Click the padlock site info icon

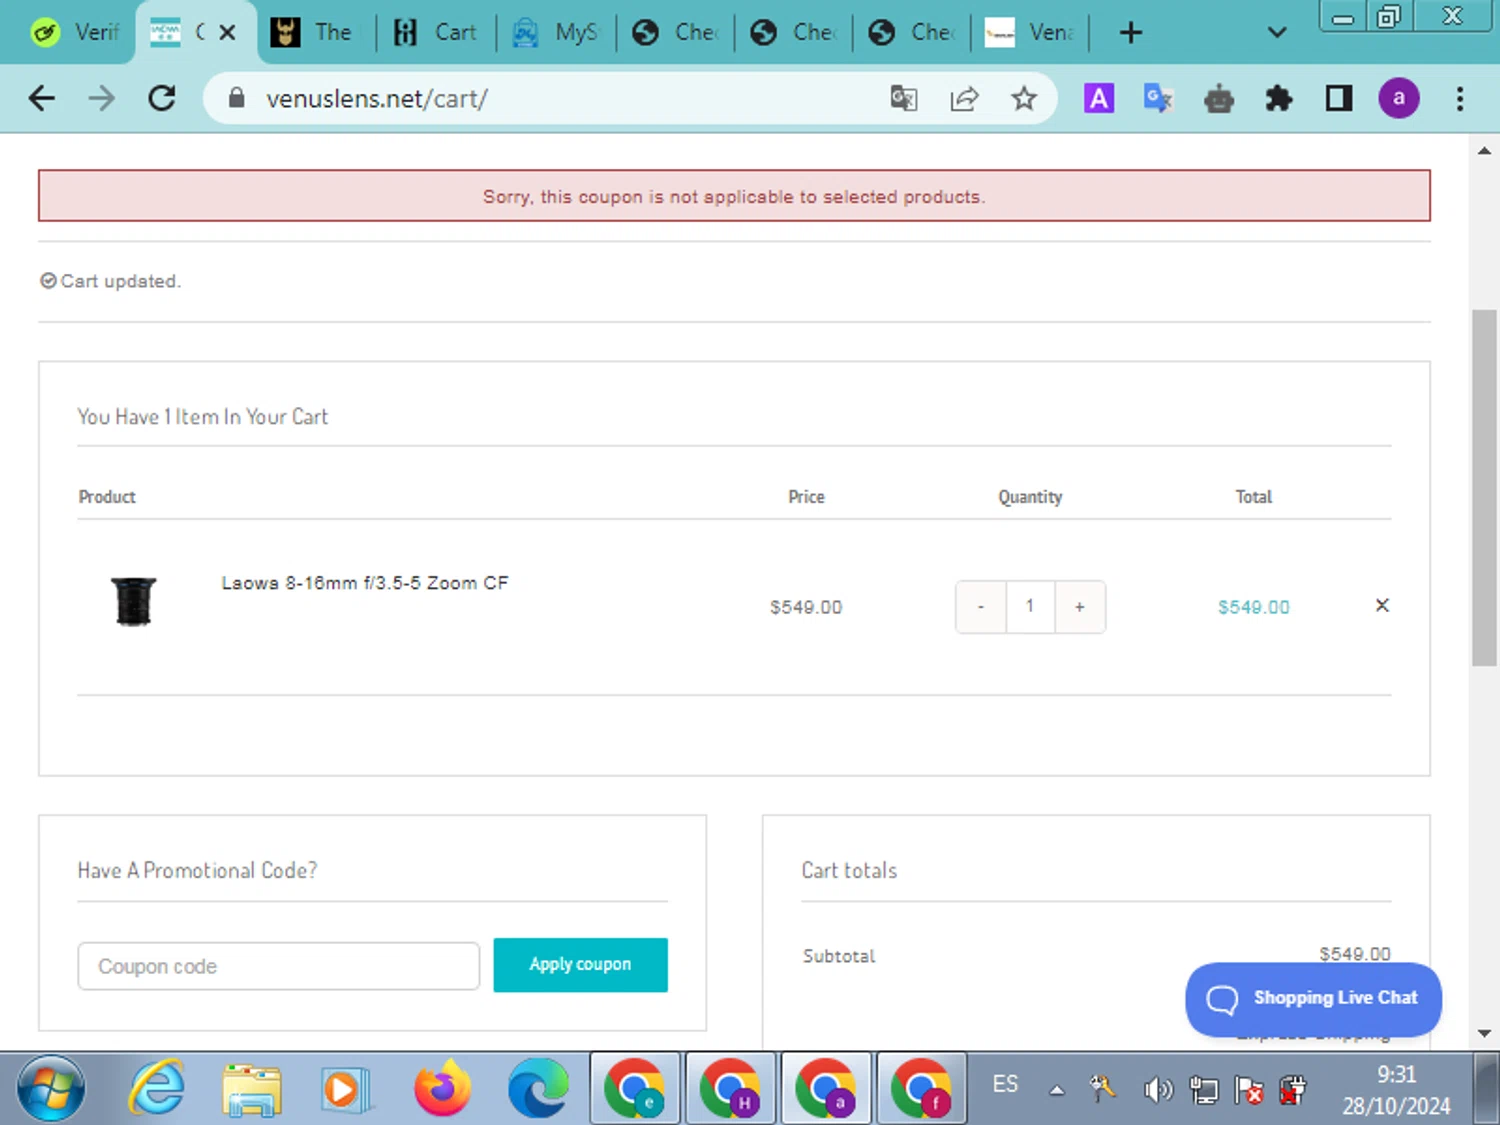tap(236, 98)
